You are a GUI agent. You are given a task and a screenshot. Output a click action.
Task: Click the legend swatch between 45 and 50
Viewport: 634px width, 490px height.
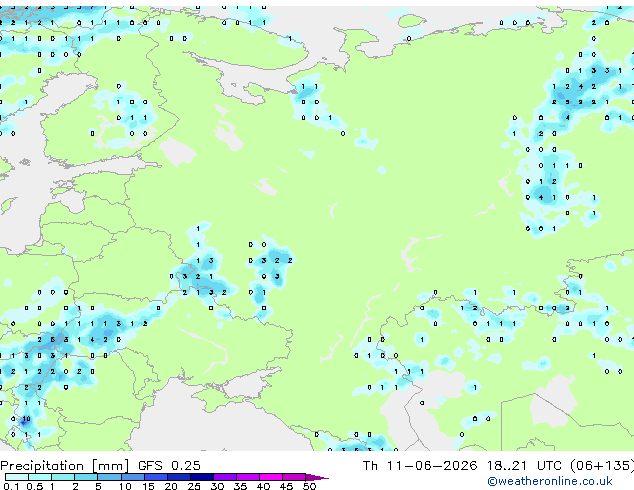294,477
